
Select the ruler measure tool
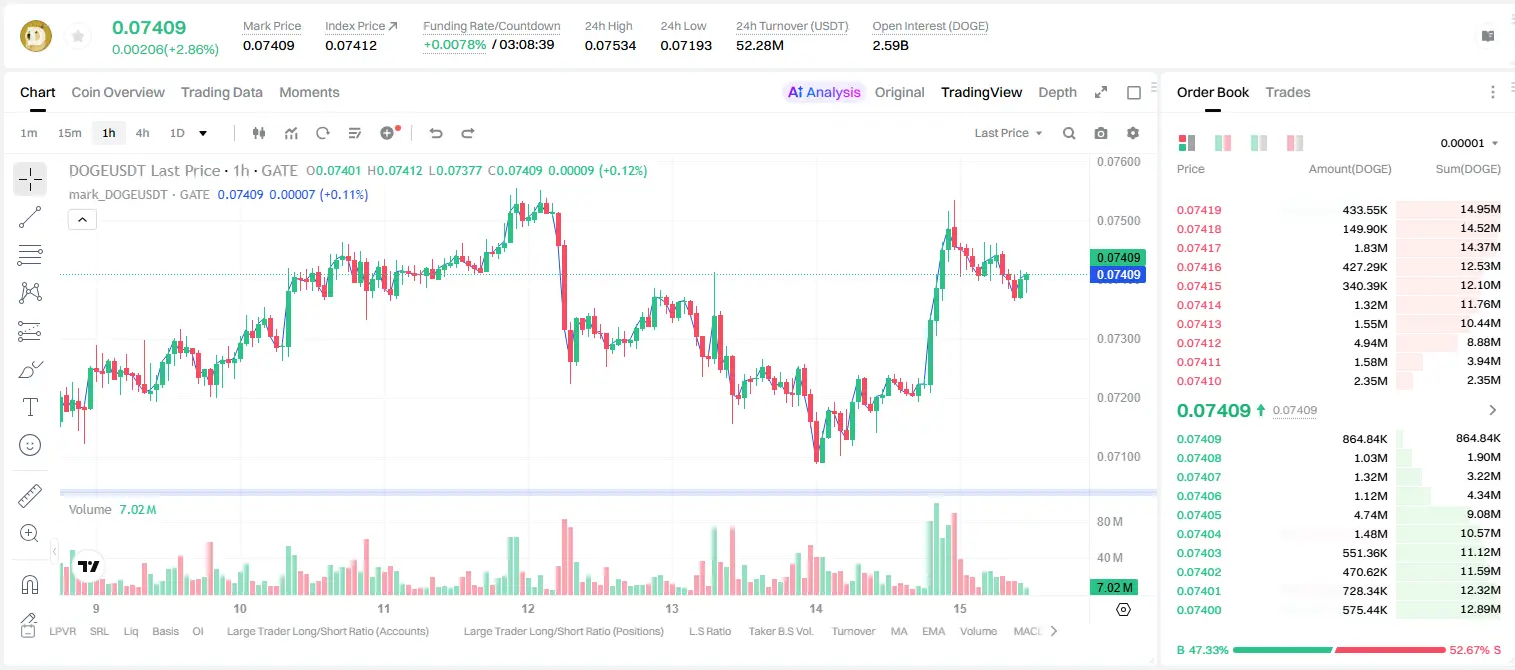[30, 496]
